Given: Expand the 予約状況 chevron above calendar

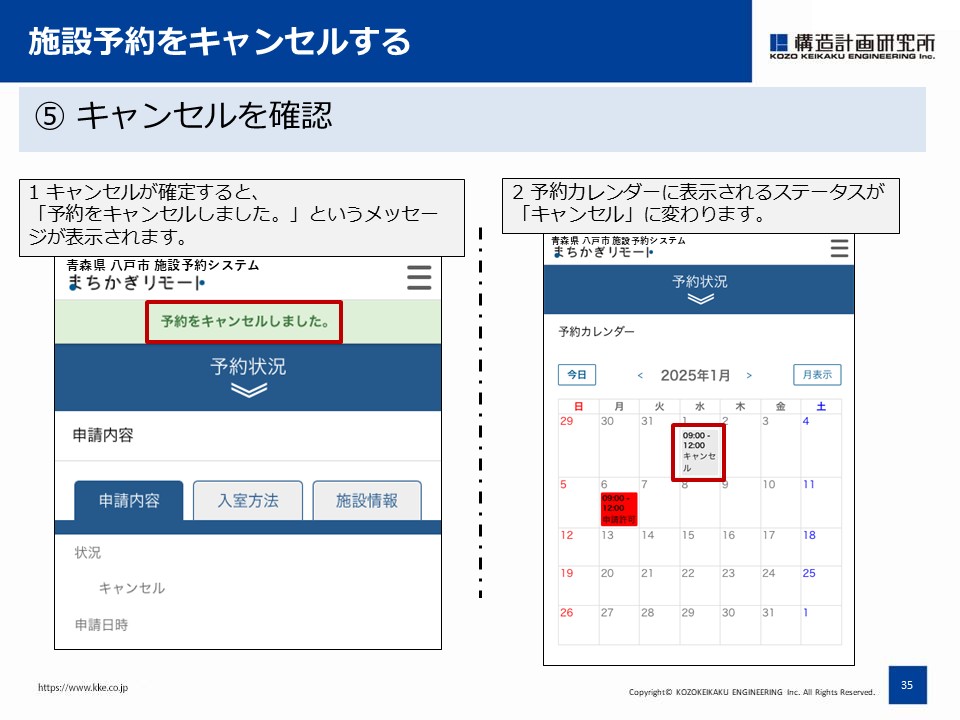Looking at the screenshot, I should point(700,299).
